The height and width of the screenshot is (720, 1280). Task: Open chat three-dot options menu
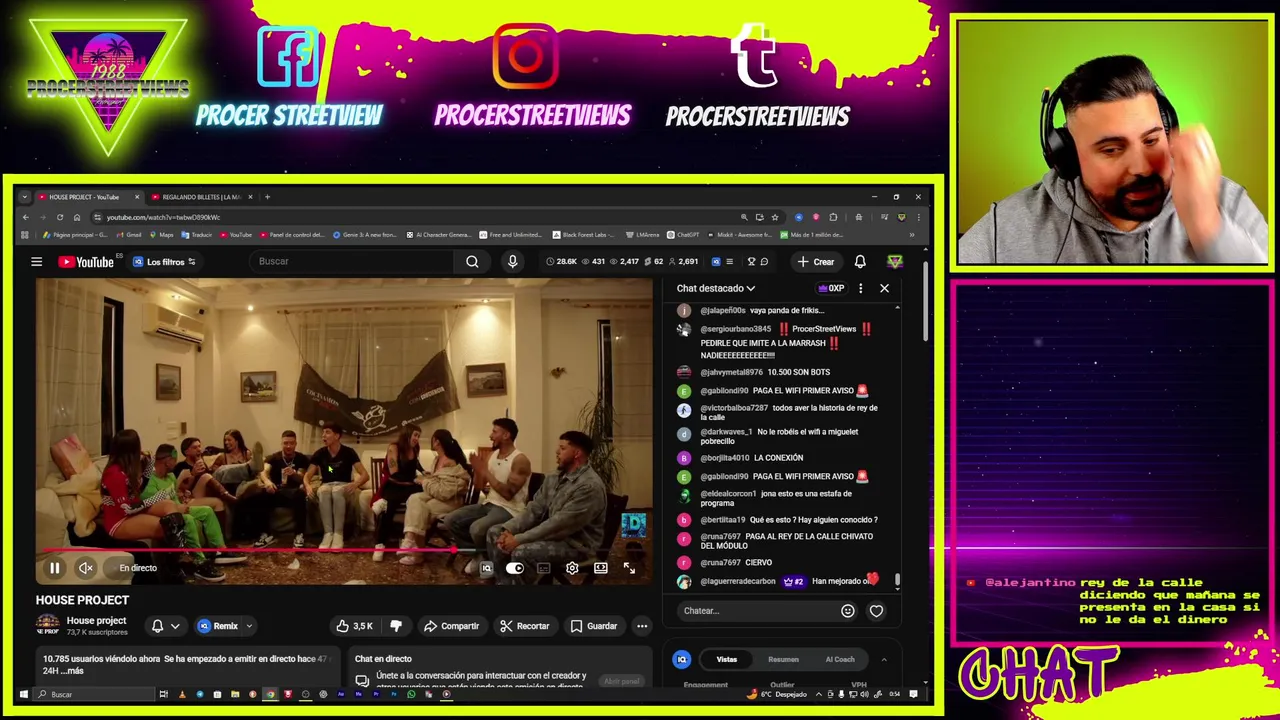click(860, 288)
